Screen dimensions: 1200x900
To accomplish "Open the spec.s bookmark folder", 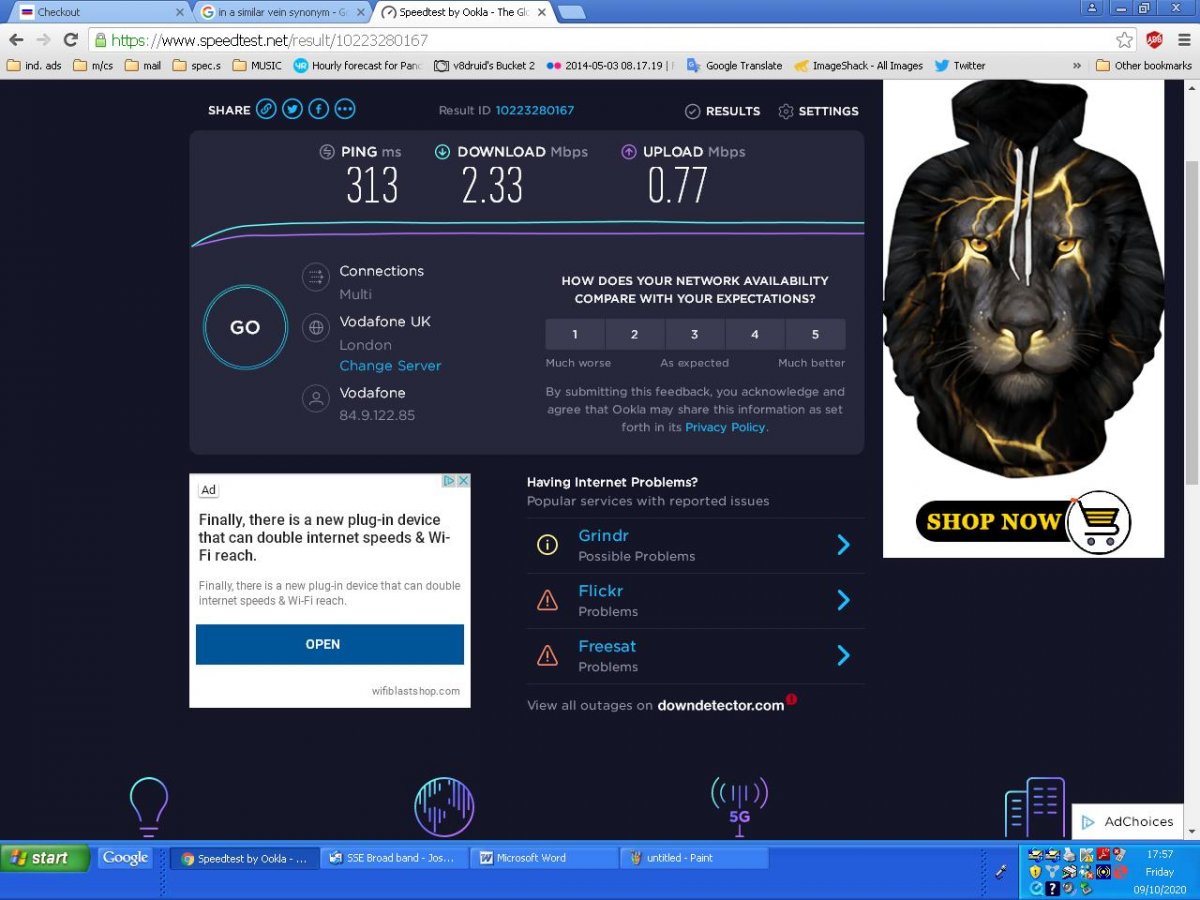I will coord(197,65).
